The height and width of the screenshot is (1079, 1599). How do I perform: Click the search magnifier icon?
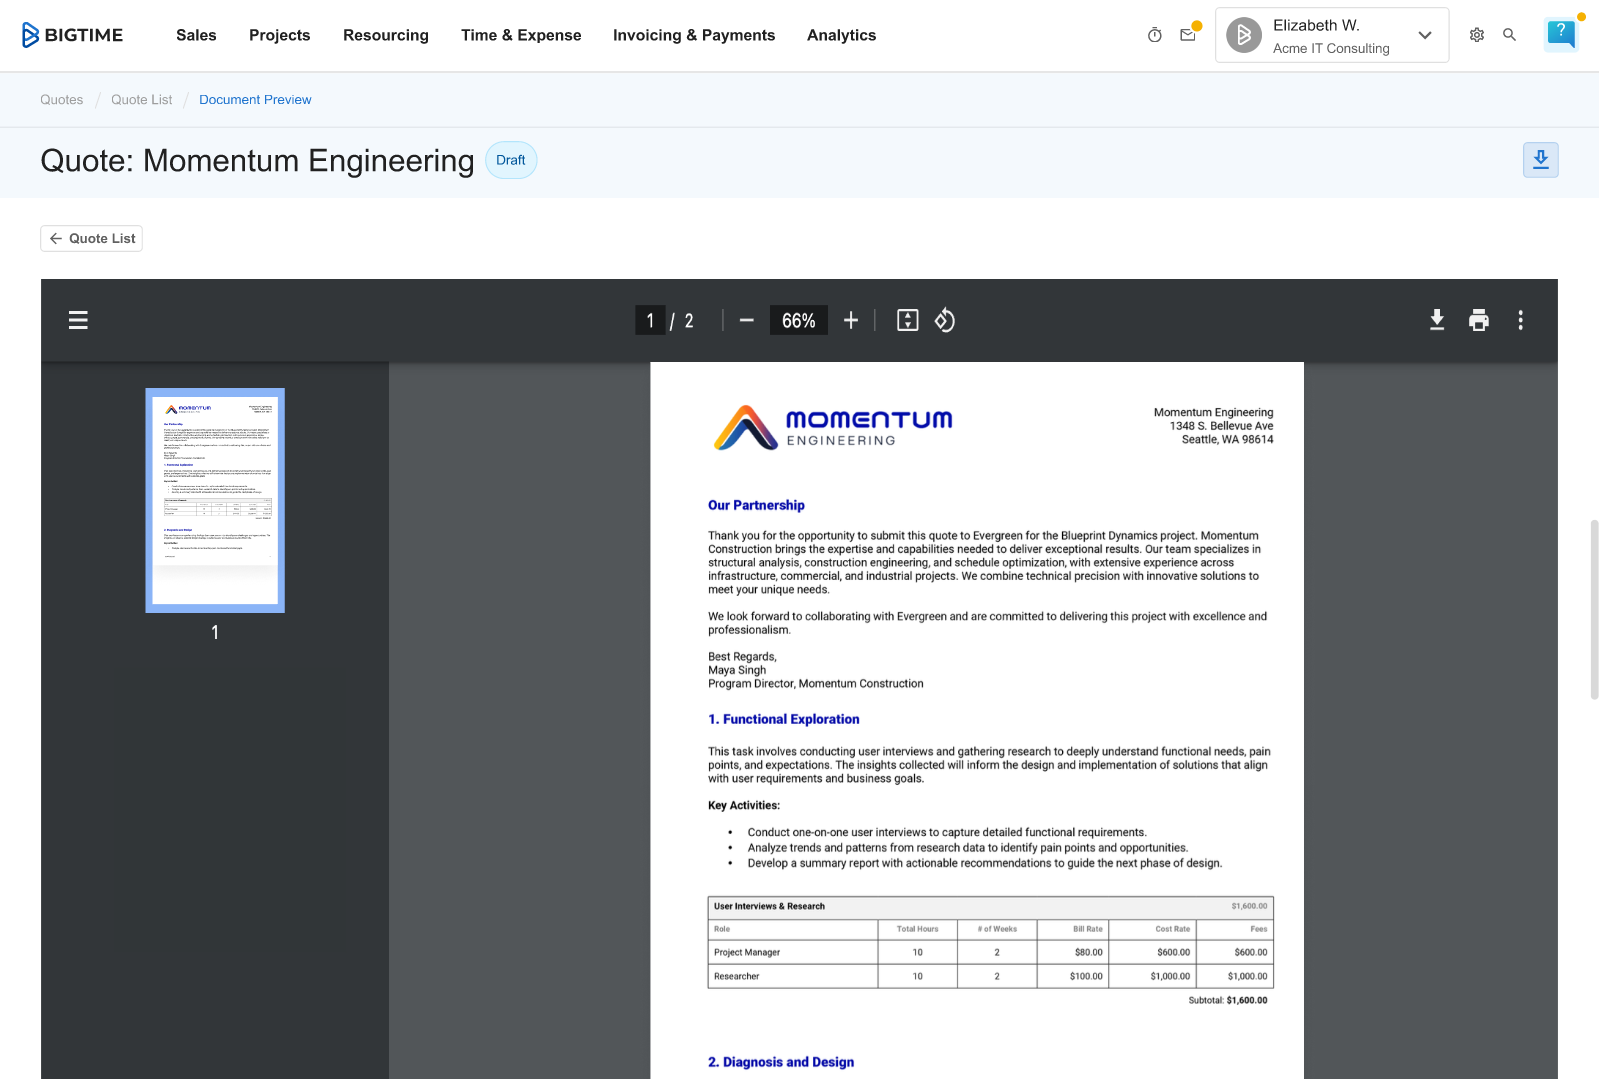click(1510, 35)
